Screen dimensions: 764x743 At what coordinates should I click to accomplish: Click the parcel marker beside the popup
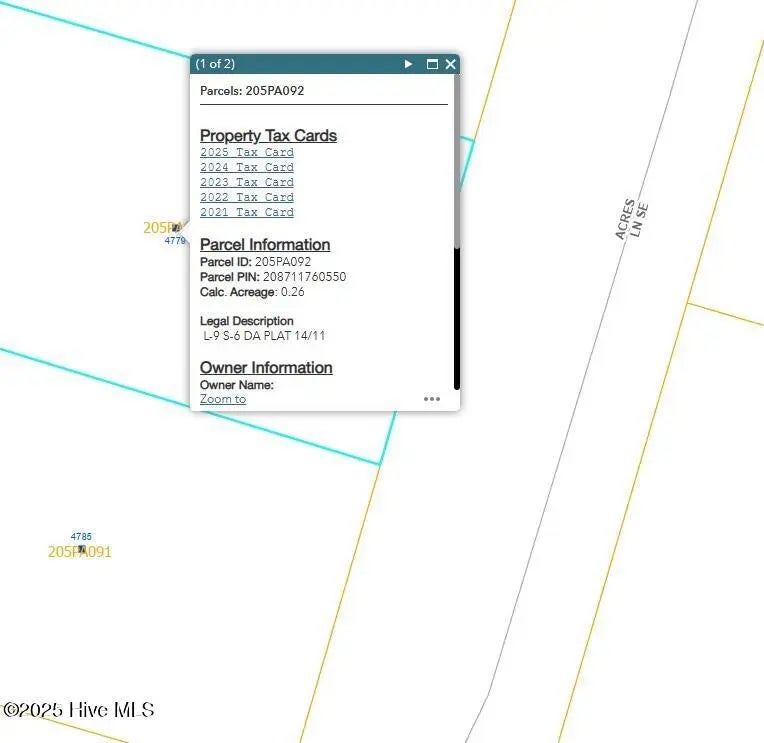click(x=176, y=228)
